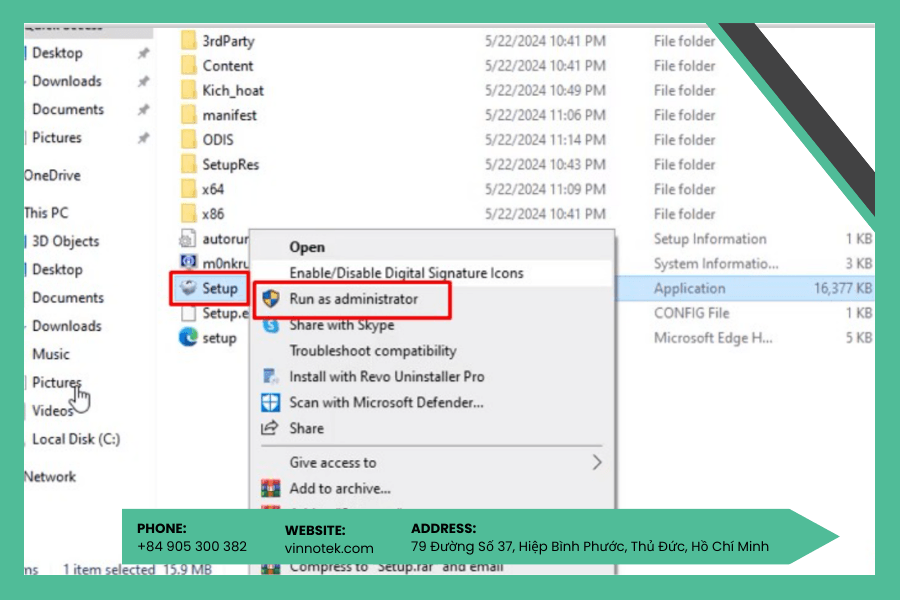This screenshot has height=600, width=900.
Task: Select OneDrive in the navigation pane
Action: click(x=52, y=175)
